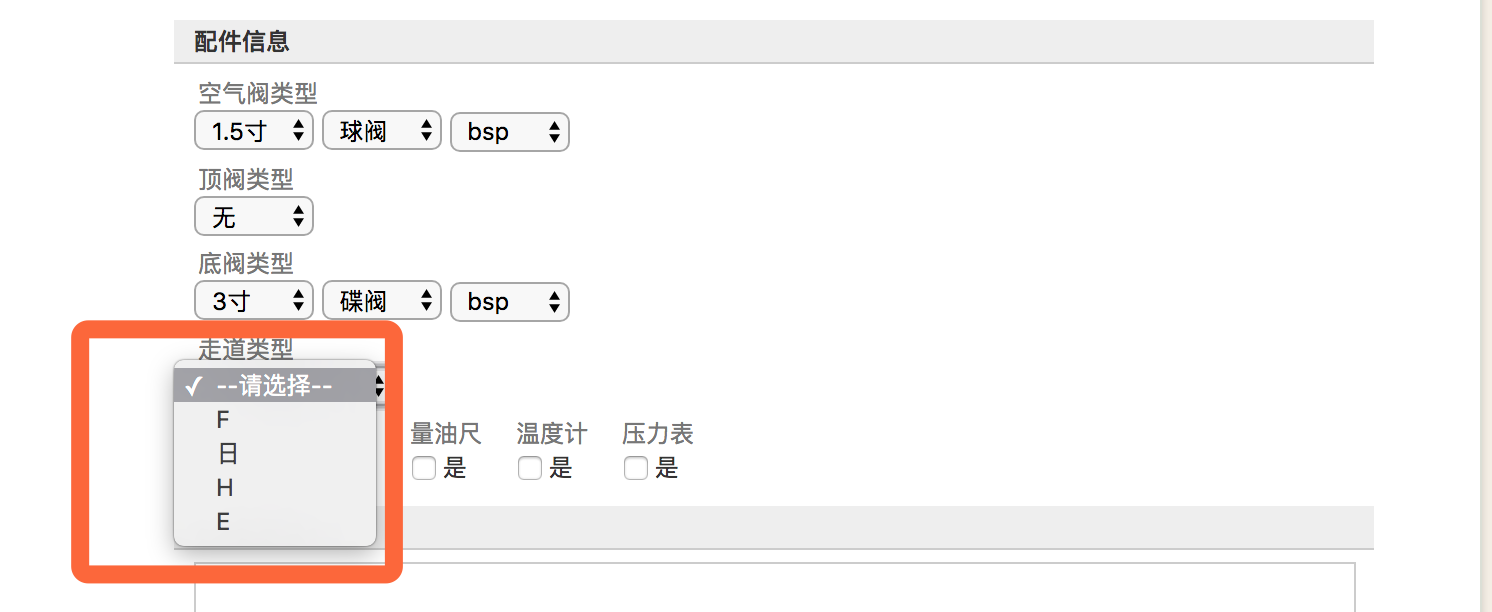Click the 顶阀类型 field label
Image resolution: width=1492 pixels, height=612 pixels.
click(x=246, y=179)
